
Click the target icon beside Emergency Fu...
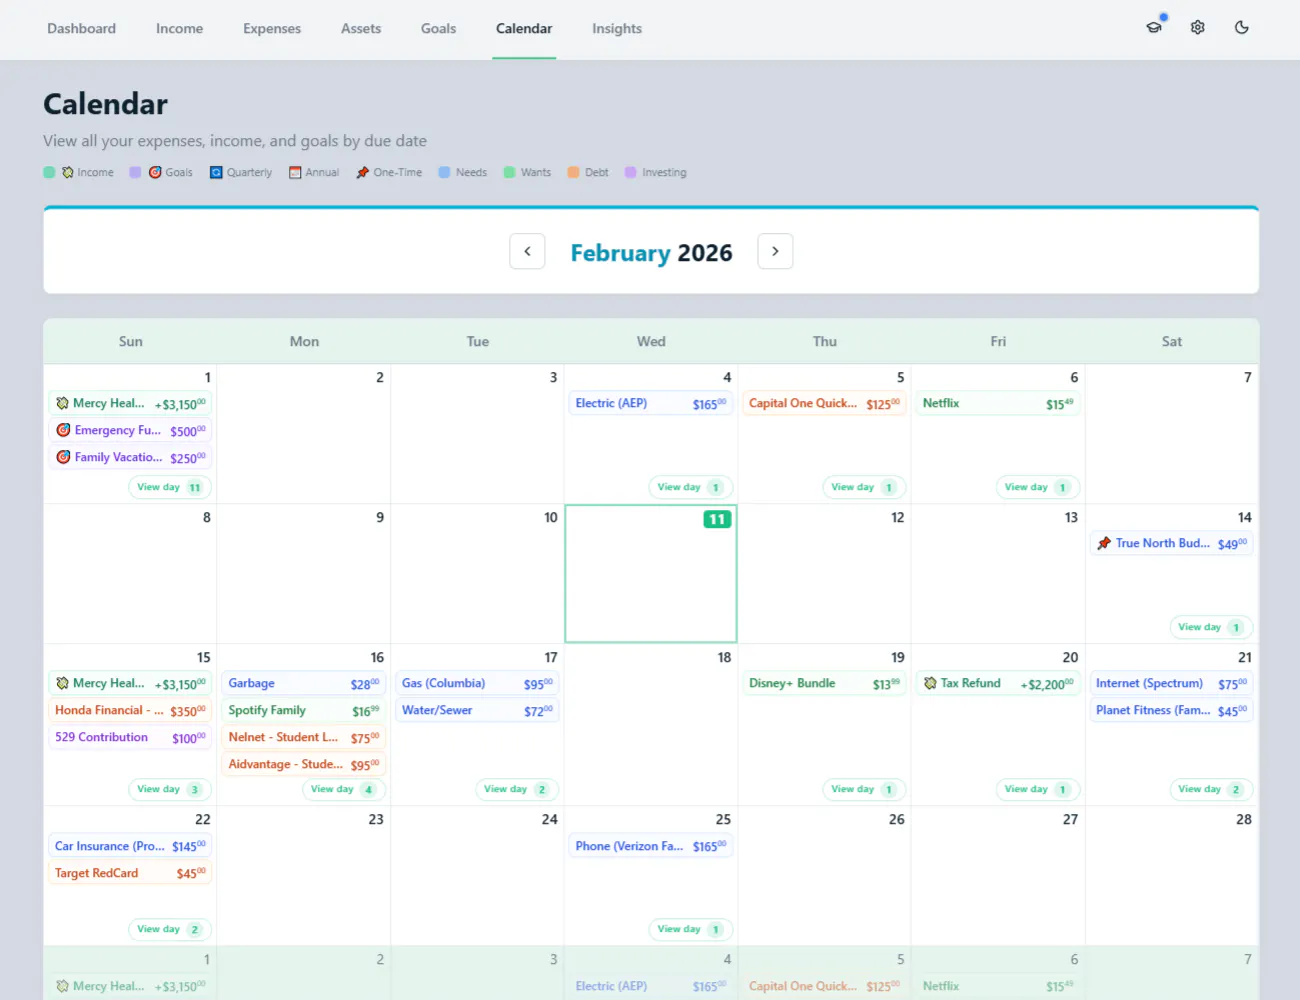(x=63, y=430)
